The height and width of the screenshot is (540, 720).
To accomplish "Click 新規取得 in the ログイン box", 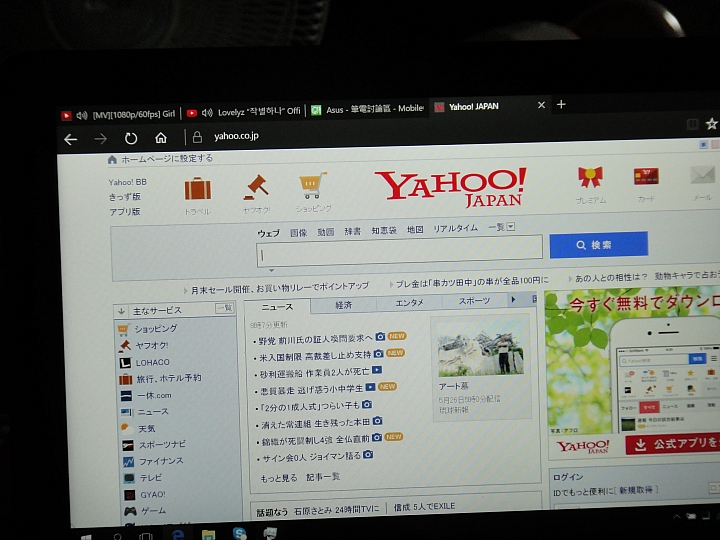I will pyautogui.click(x=636, y=490).
